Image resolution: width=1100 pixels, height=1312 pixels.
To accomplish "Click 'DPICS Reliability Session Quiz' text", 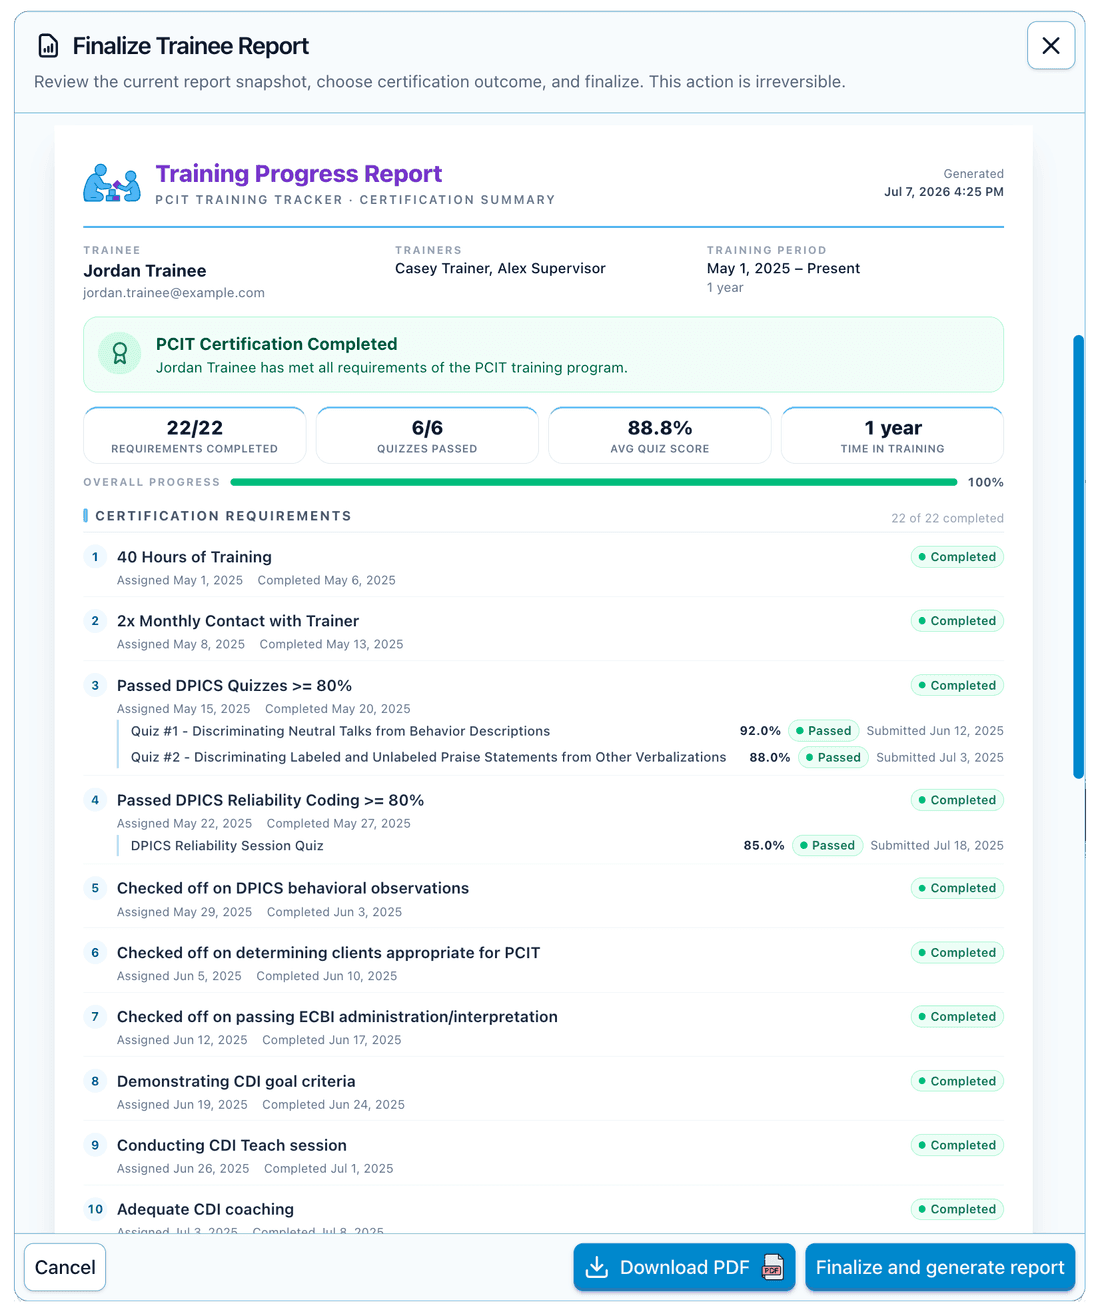I will pos(227,845).
